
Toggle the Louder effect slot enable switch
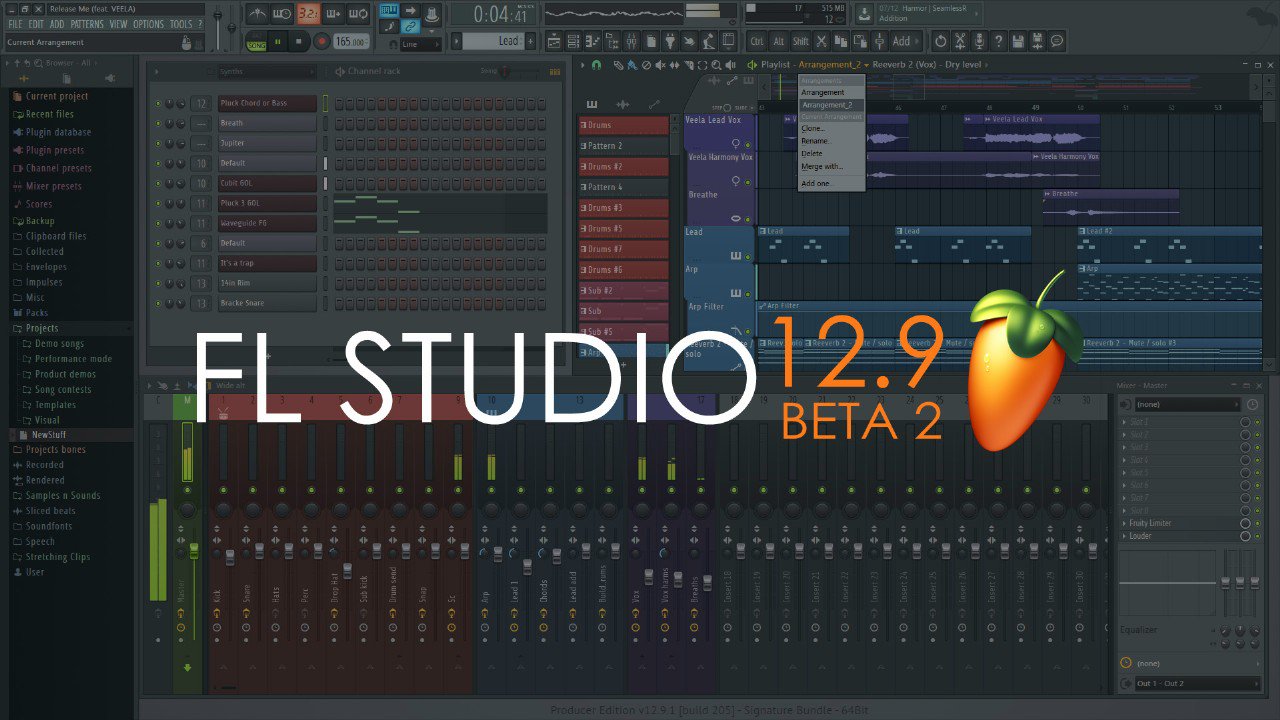(1257, 536)
